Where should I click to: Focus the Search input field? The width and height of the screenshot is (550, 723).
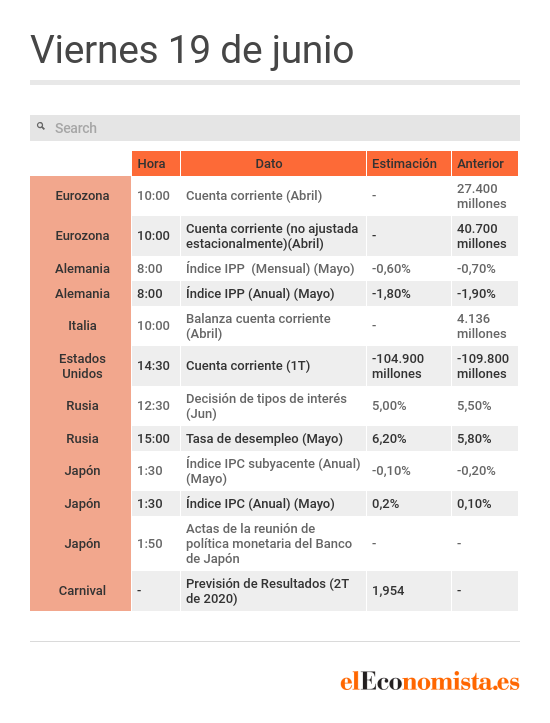coord(275,128)
